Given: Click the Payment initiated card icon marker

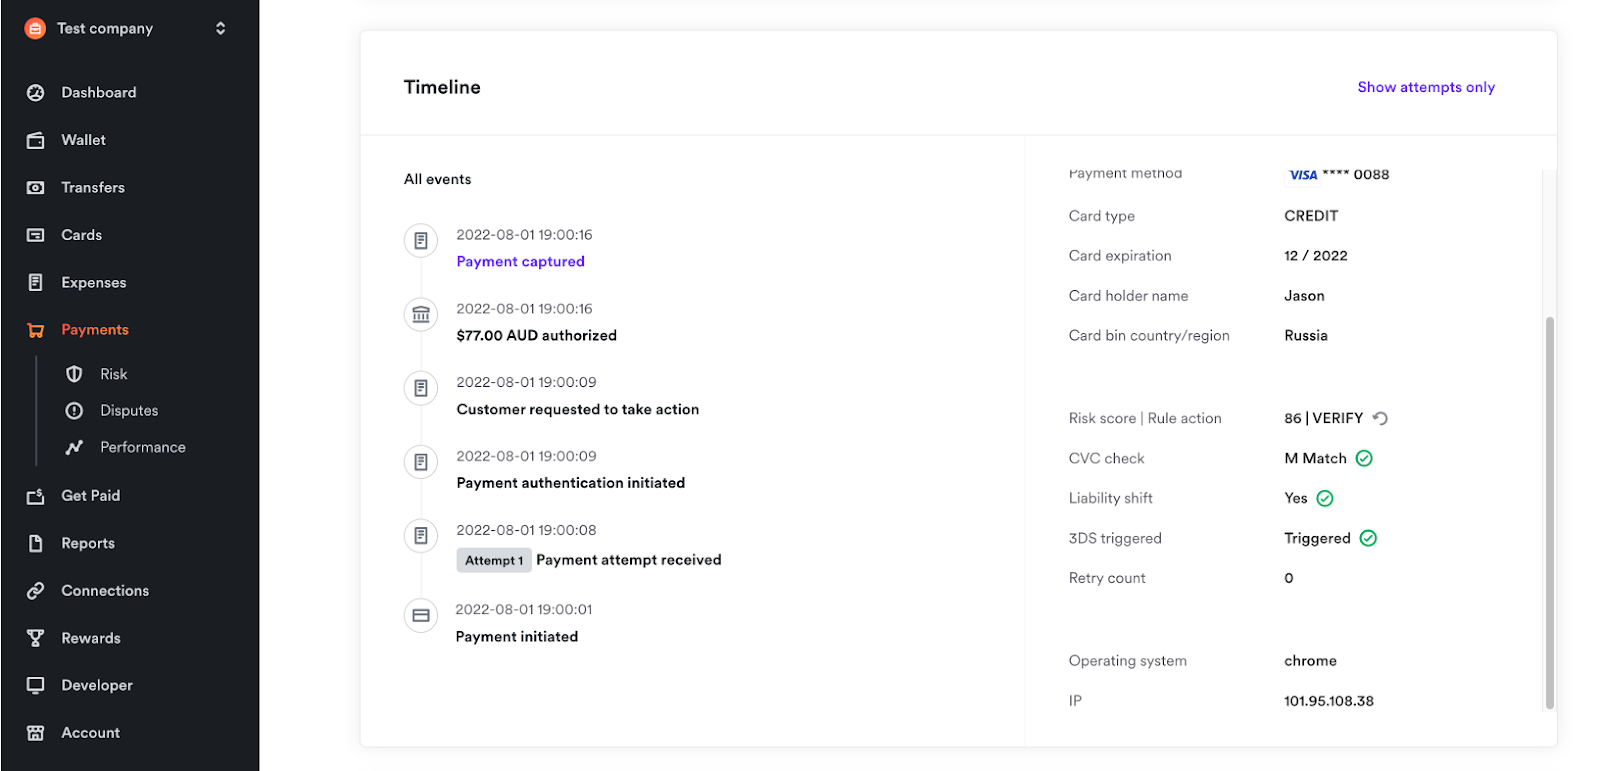Looking at the screenshot, I should pyautogui.click(x=421, y=615).
